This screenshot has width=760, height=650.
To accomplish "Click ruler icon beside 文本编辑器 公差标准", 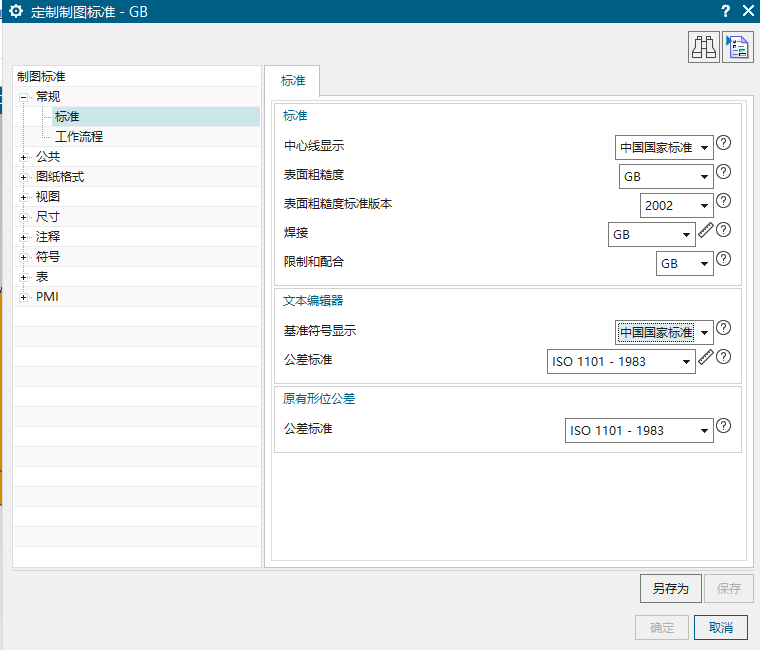I will 706,356.
